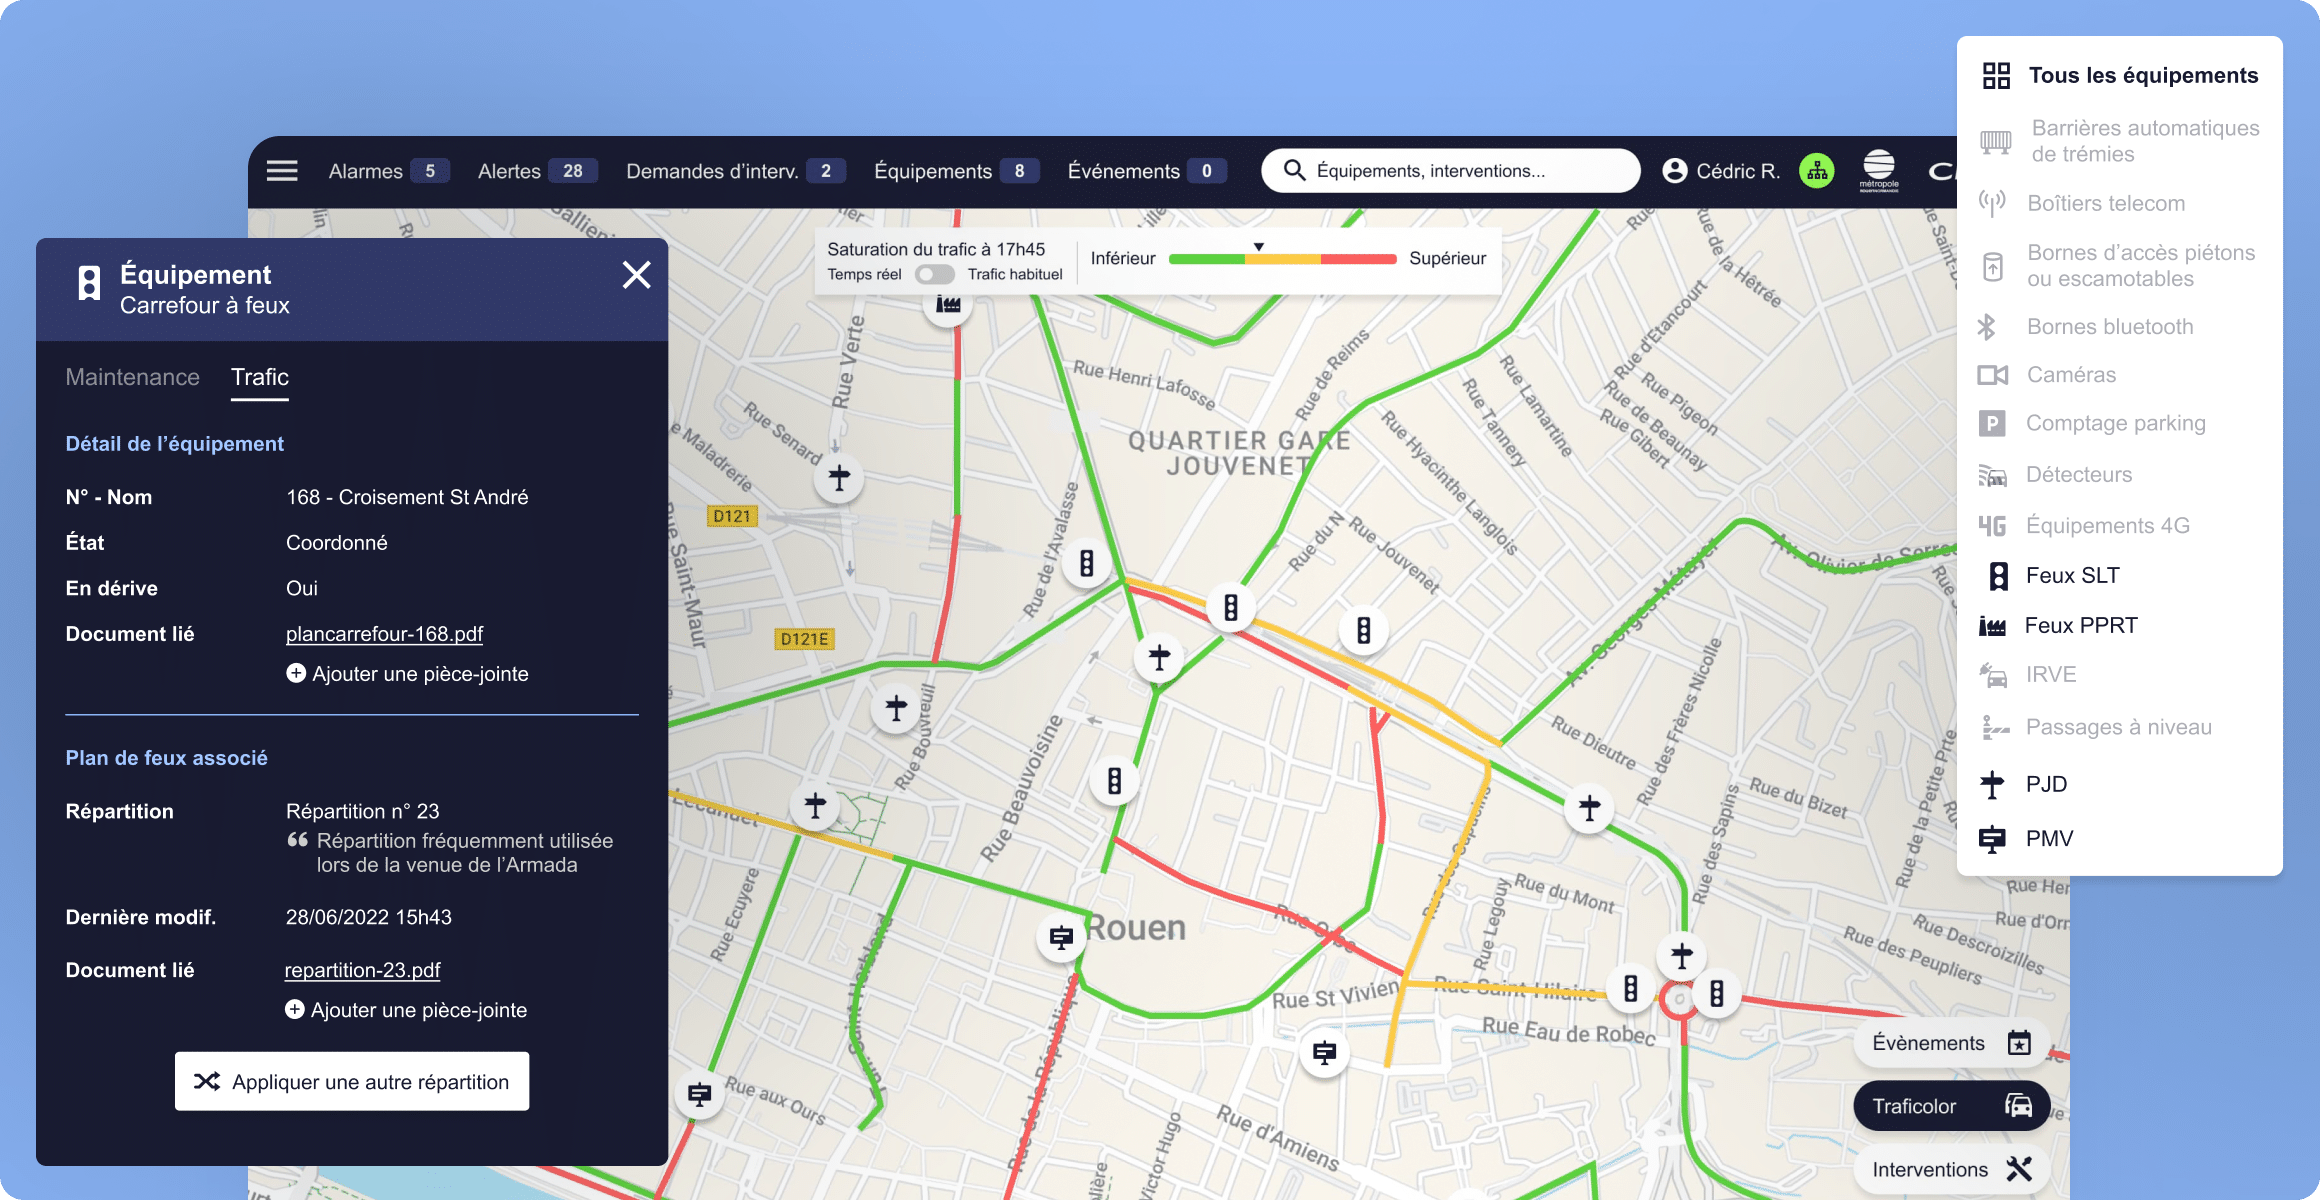This screenshot has width=2320, height=1200.
Task: Open Alarmes list
Action: 388,171
